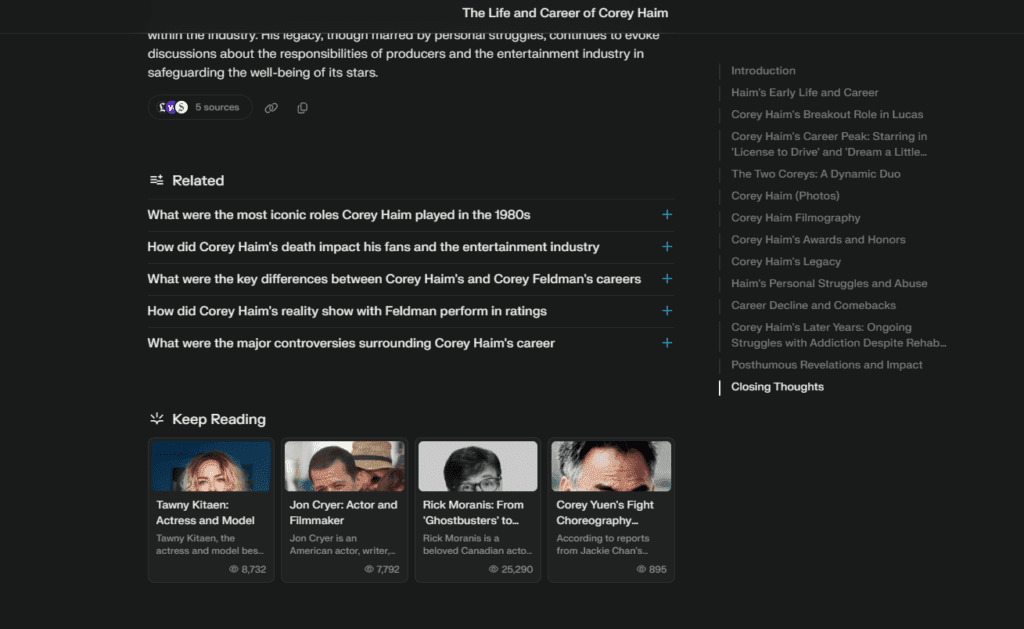1024x629 pixels.
Task: Navigate to The Two Coreys section
Action: (x=815, y=174)
